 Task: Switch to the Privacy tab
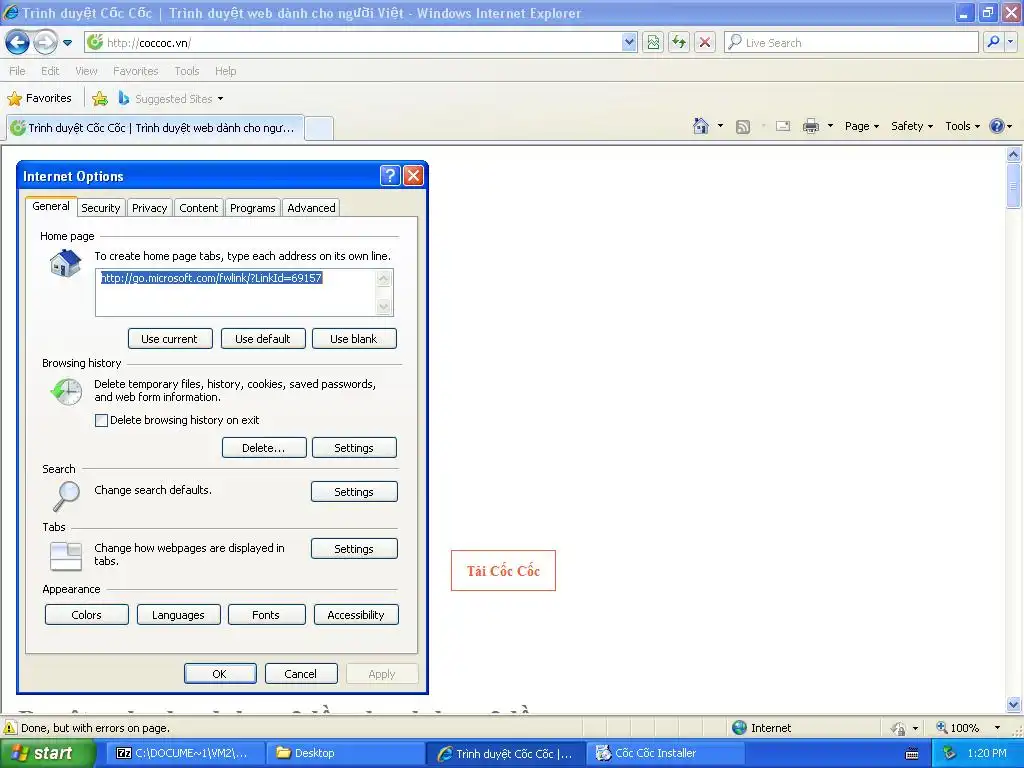click(150, 208)
